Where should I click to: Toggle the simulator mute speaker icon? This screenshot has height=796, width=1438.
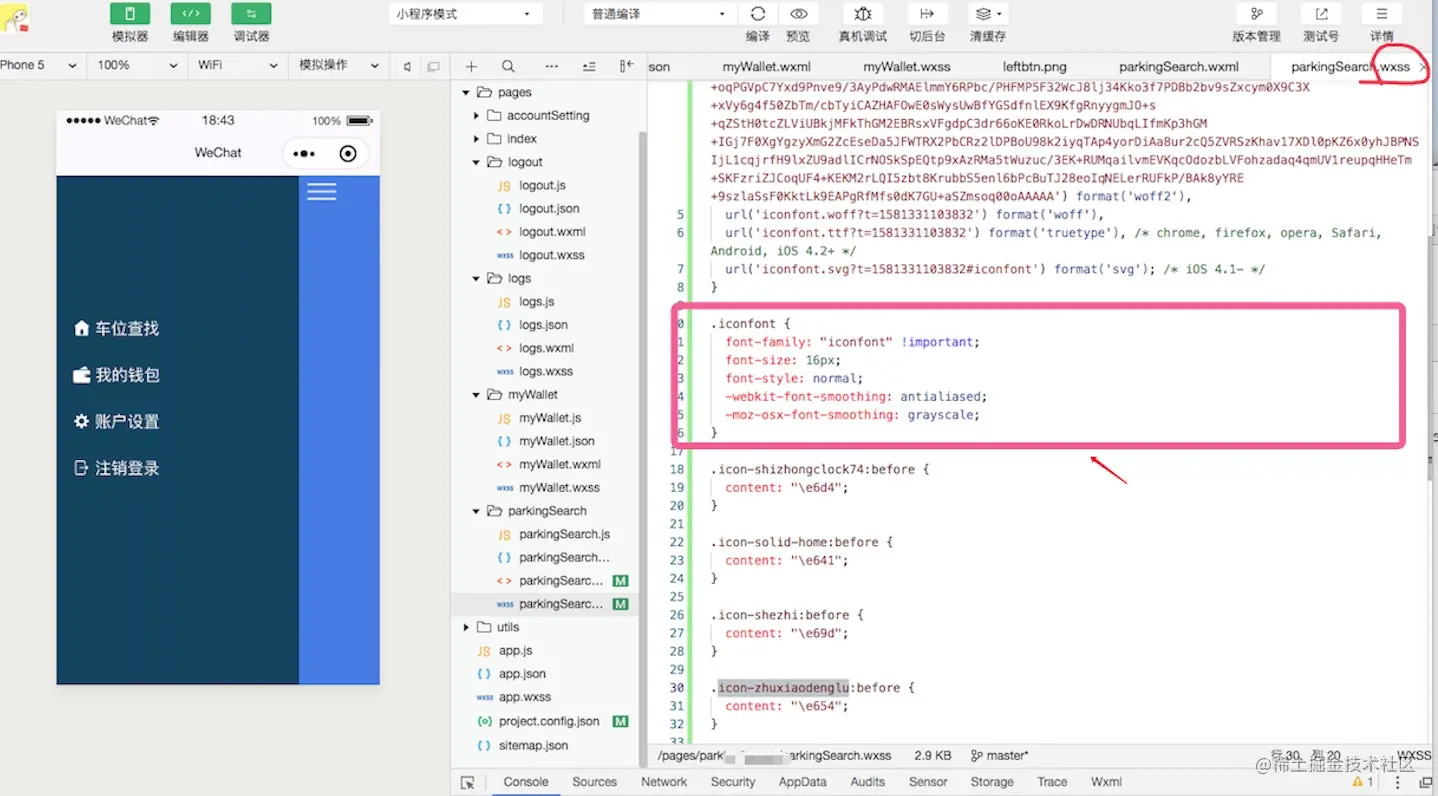[407, 67]
